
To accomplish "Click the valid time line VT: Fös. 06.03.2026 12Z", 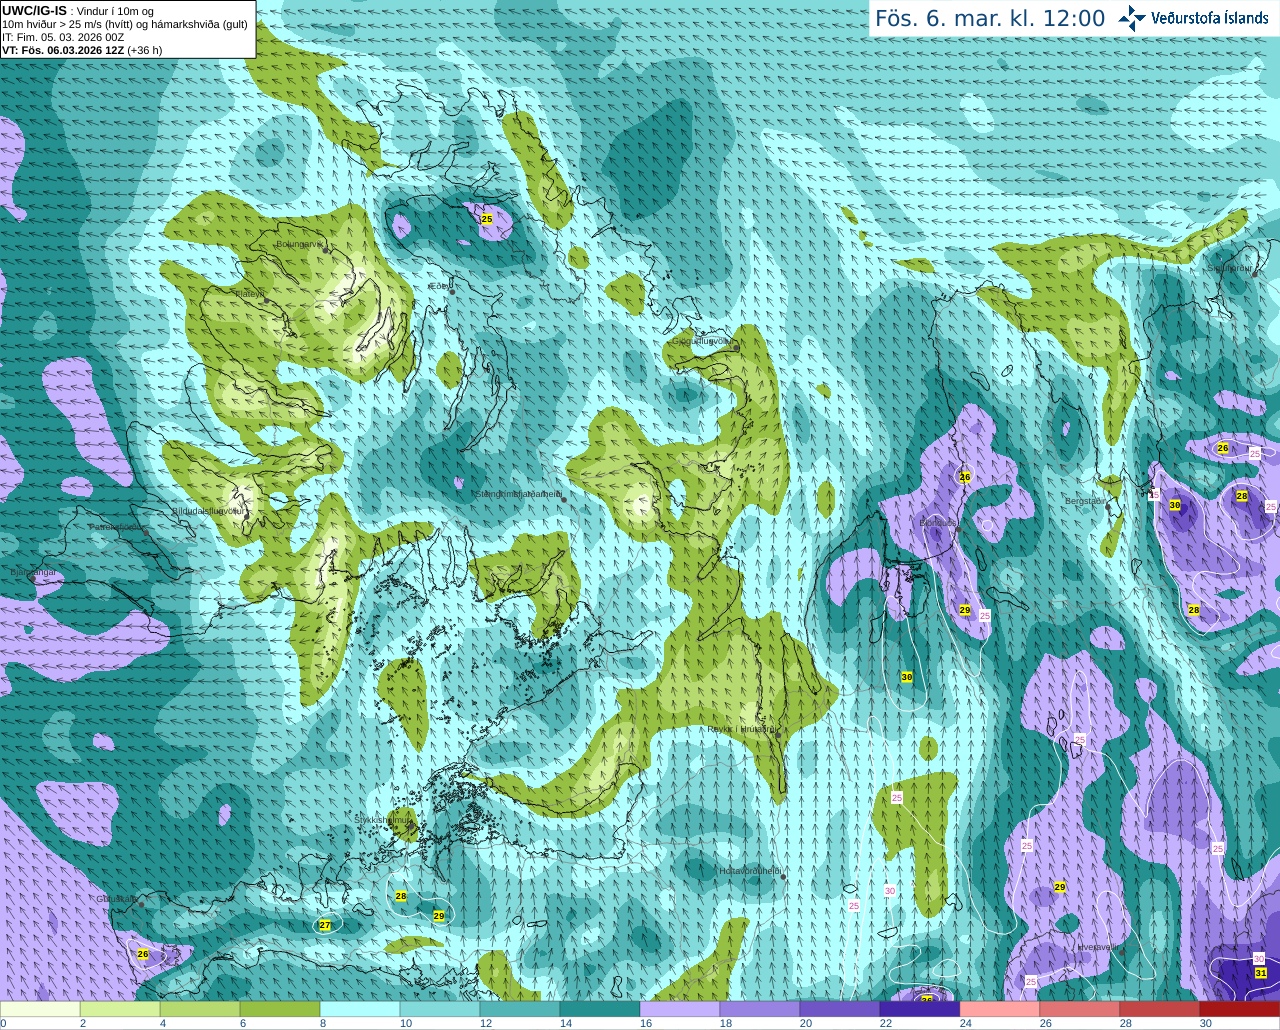I will tap(63, 50).
